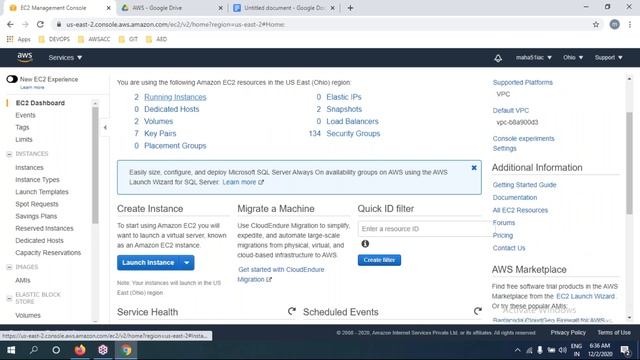640x360 pixels.
Task: Reload the page with refresh icon
Action: [40, 24]
